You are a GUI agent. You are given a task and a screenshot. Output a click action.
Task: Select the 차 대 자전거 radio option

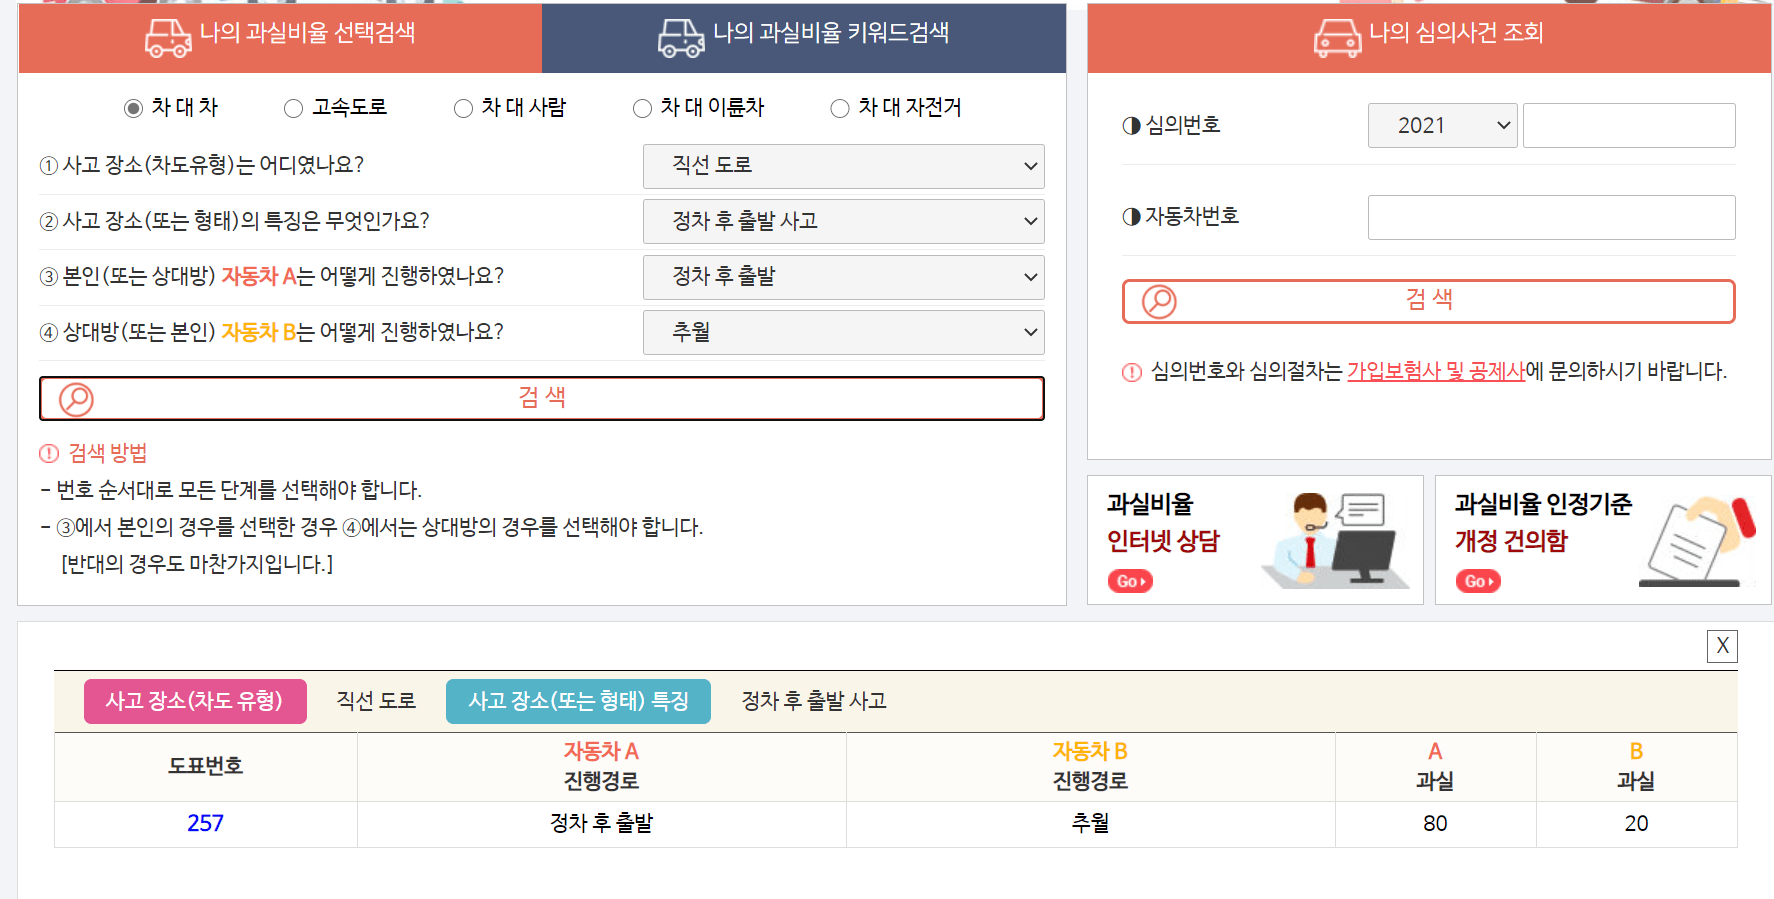840,108
